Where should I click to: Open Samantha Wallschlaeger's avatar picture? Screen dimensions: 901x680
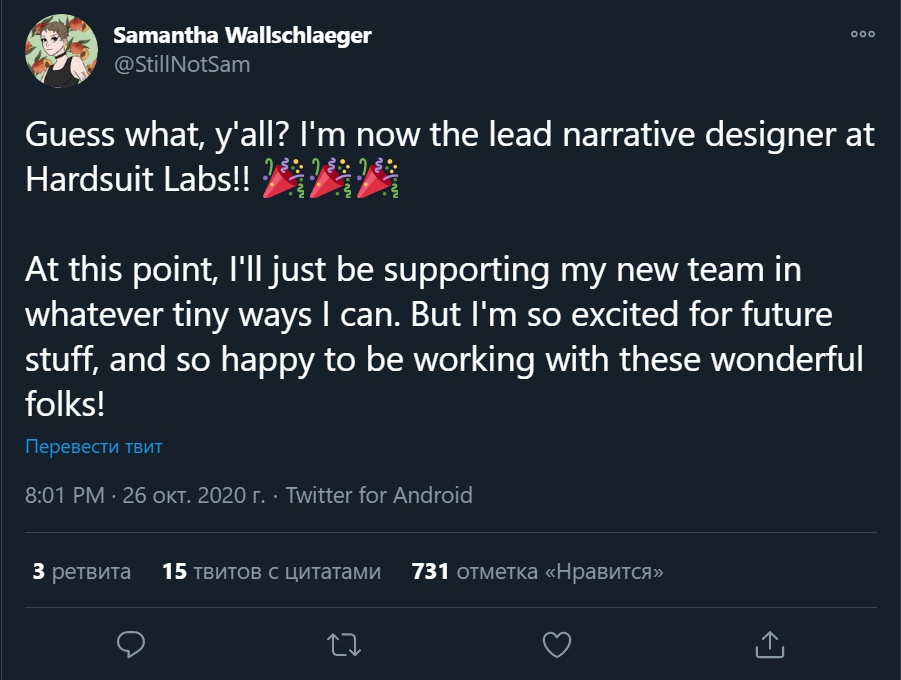click(63, 49)
